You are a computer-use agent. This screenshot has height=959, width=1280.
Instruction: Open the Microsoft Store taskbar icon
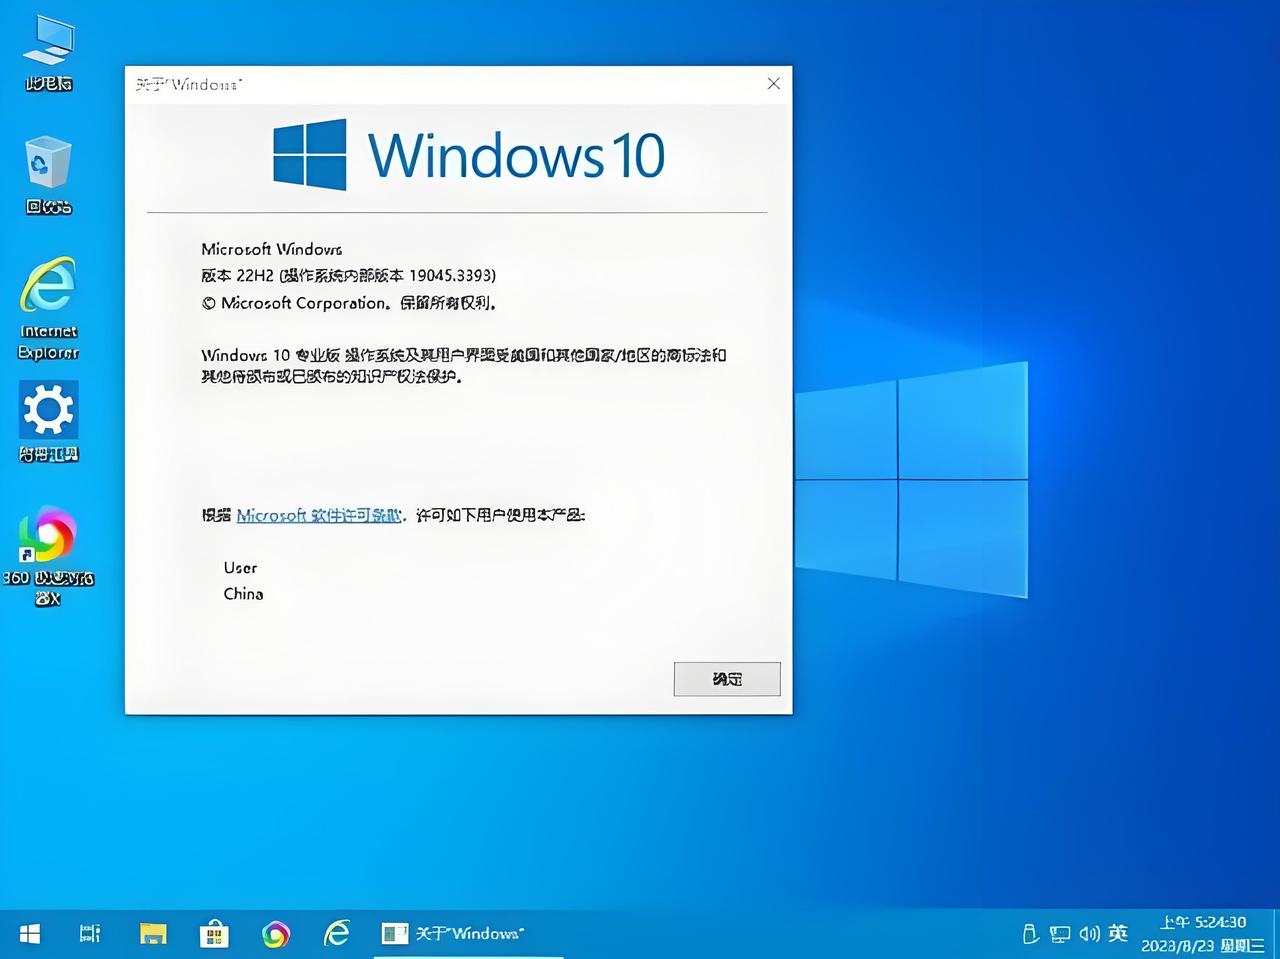(214, 933)
